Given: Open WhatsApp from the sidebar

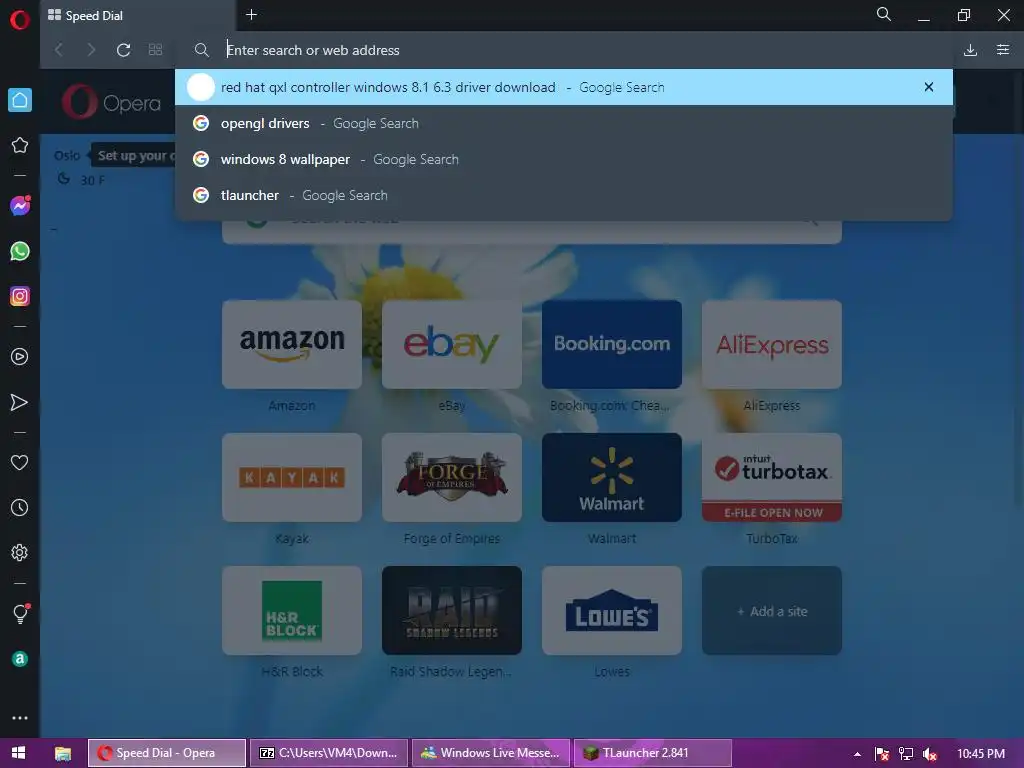Looking at the screenshot, I should (x=20, y=251).
